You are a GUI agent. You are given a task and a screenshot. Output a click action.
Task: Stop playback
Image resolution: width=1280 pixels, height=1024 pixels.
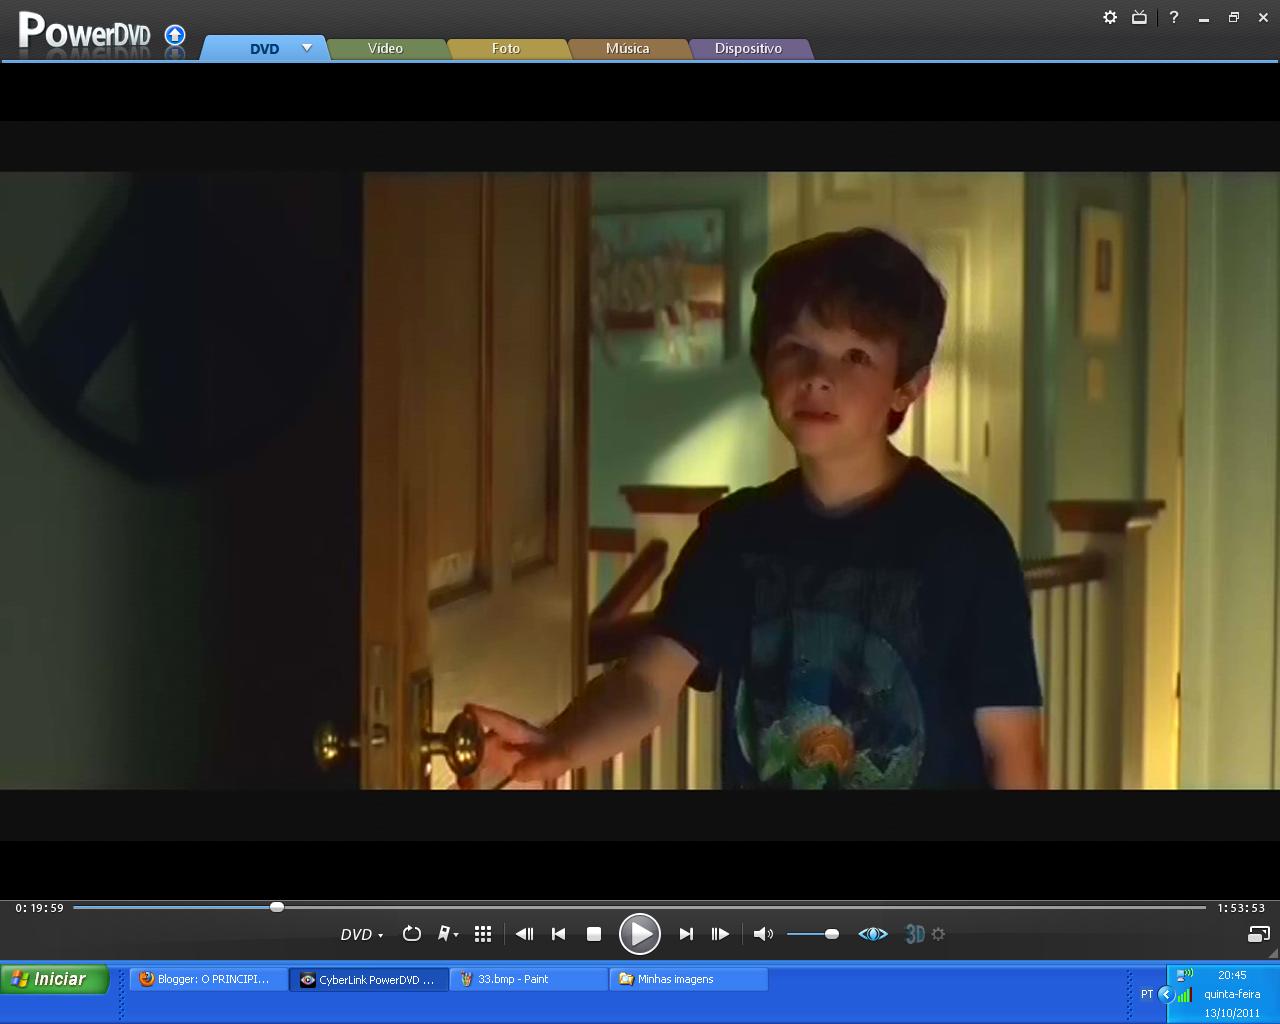click(593, 933)
